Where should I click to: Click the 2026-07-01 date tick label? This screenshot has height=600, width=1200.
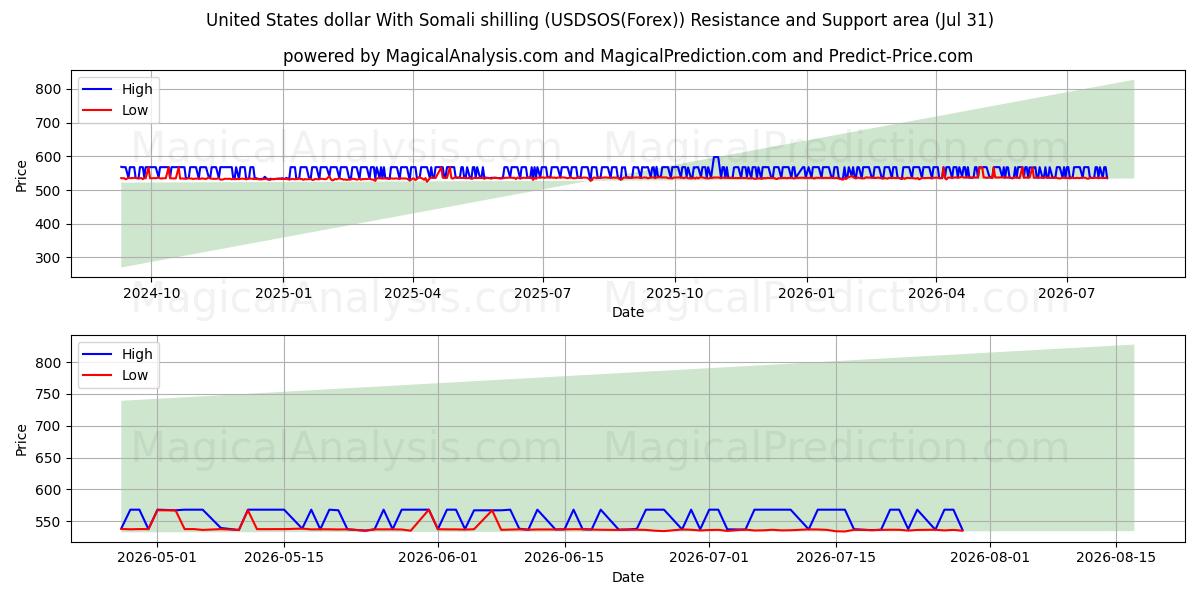709,559
